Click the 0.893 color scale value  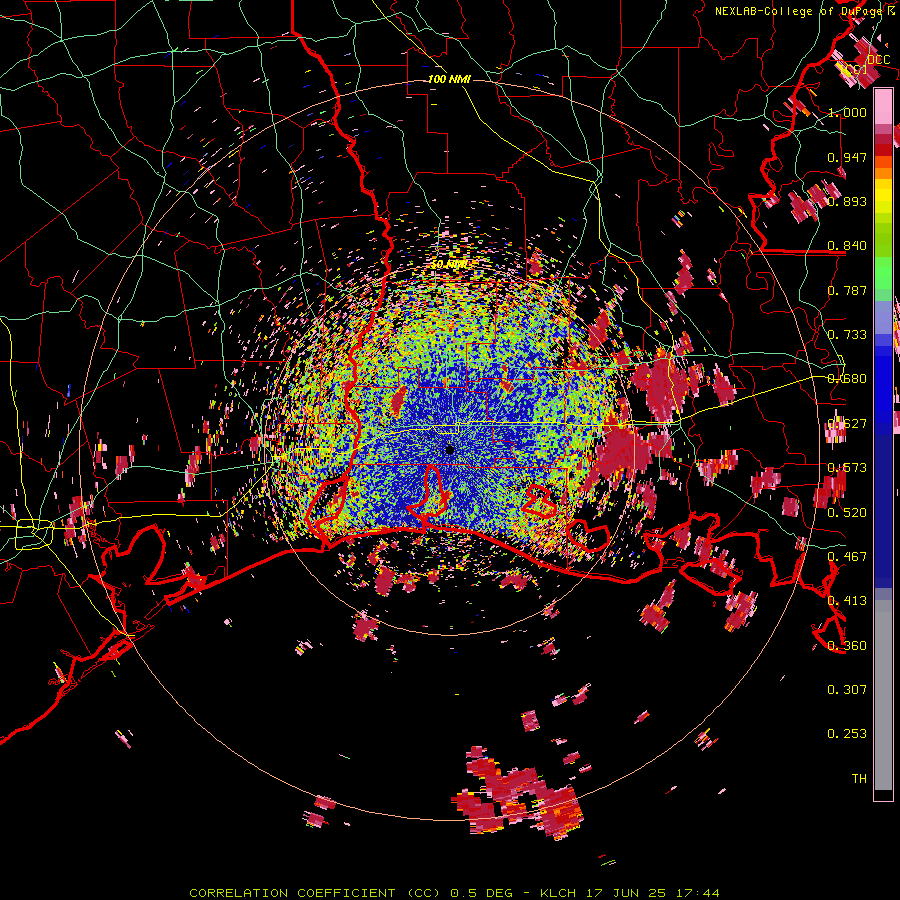(x=847, y=201)
